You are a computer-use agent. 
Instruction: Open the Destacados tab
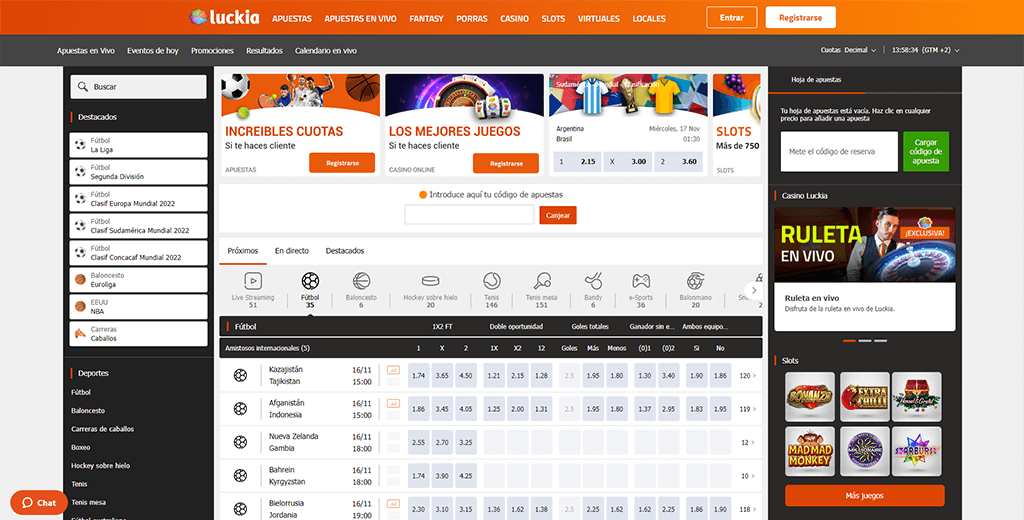point(345,250)
